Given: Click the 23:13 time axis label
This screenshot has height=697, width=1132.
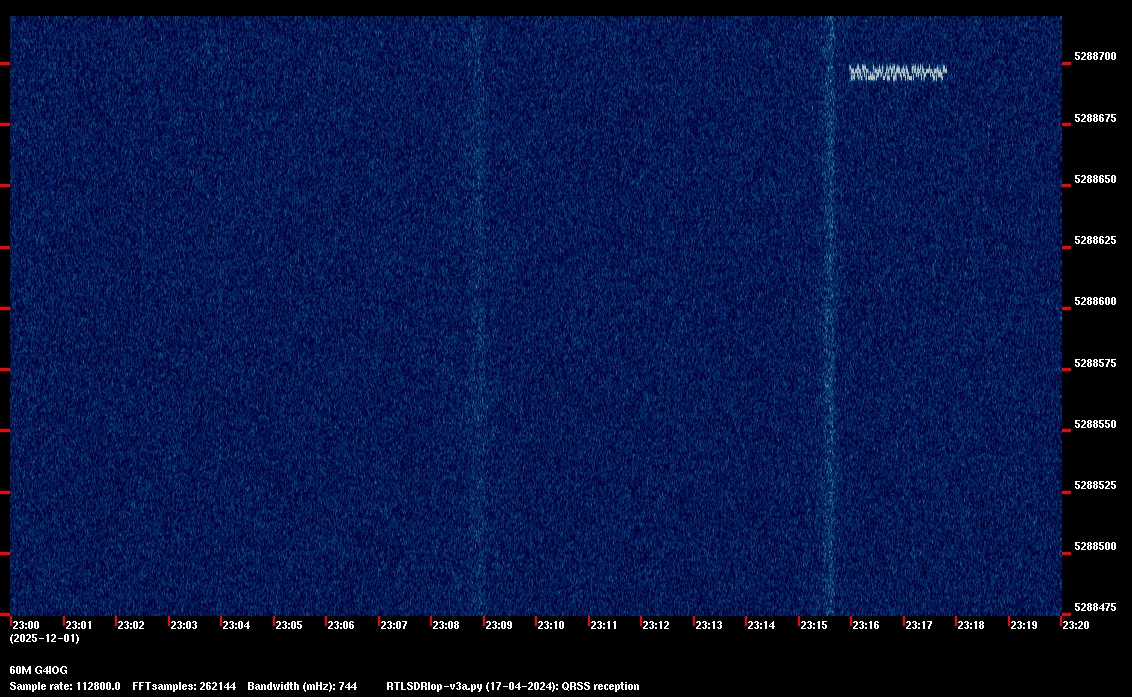Looking at the screenshot, I should pyautogui.click(x=708, y=625).
